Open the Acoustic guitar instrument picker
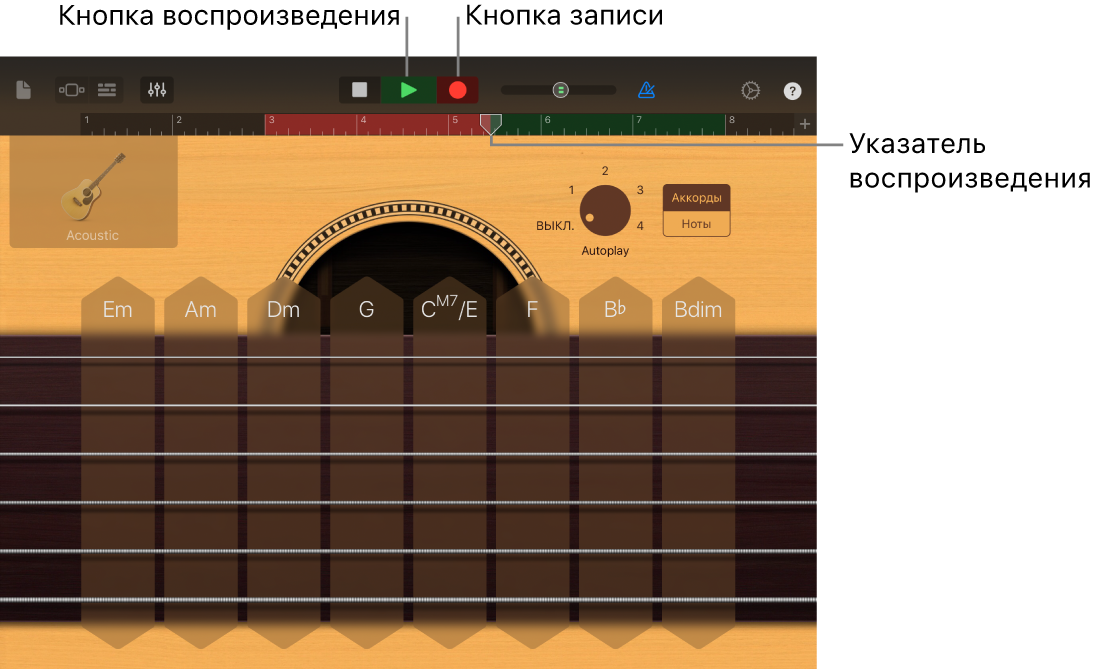The height and width of the screenshot is (670, 1096). click(93, 193)
